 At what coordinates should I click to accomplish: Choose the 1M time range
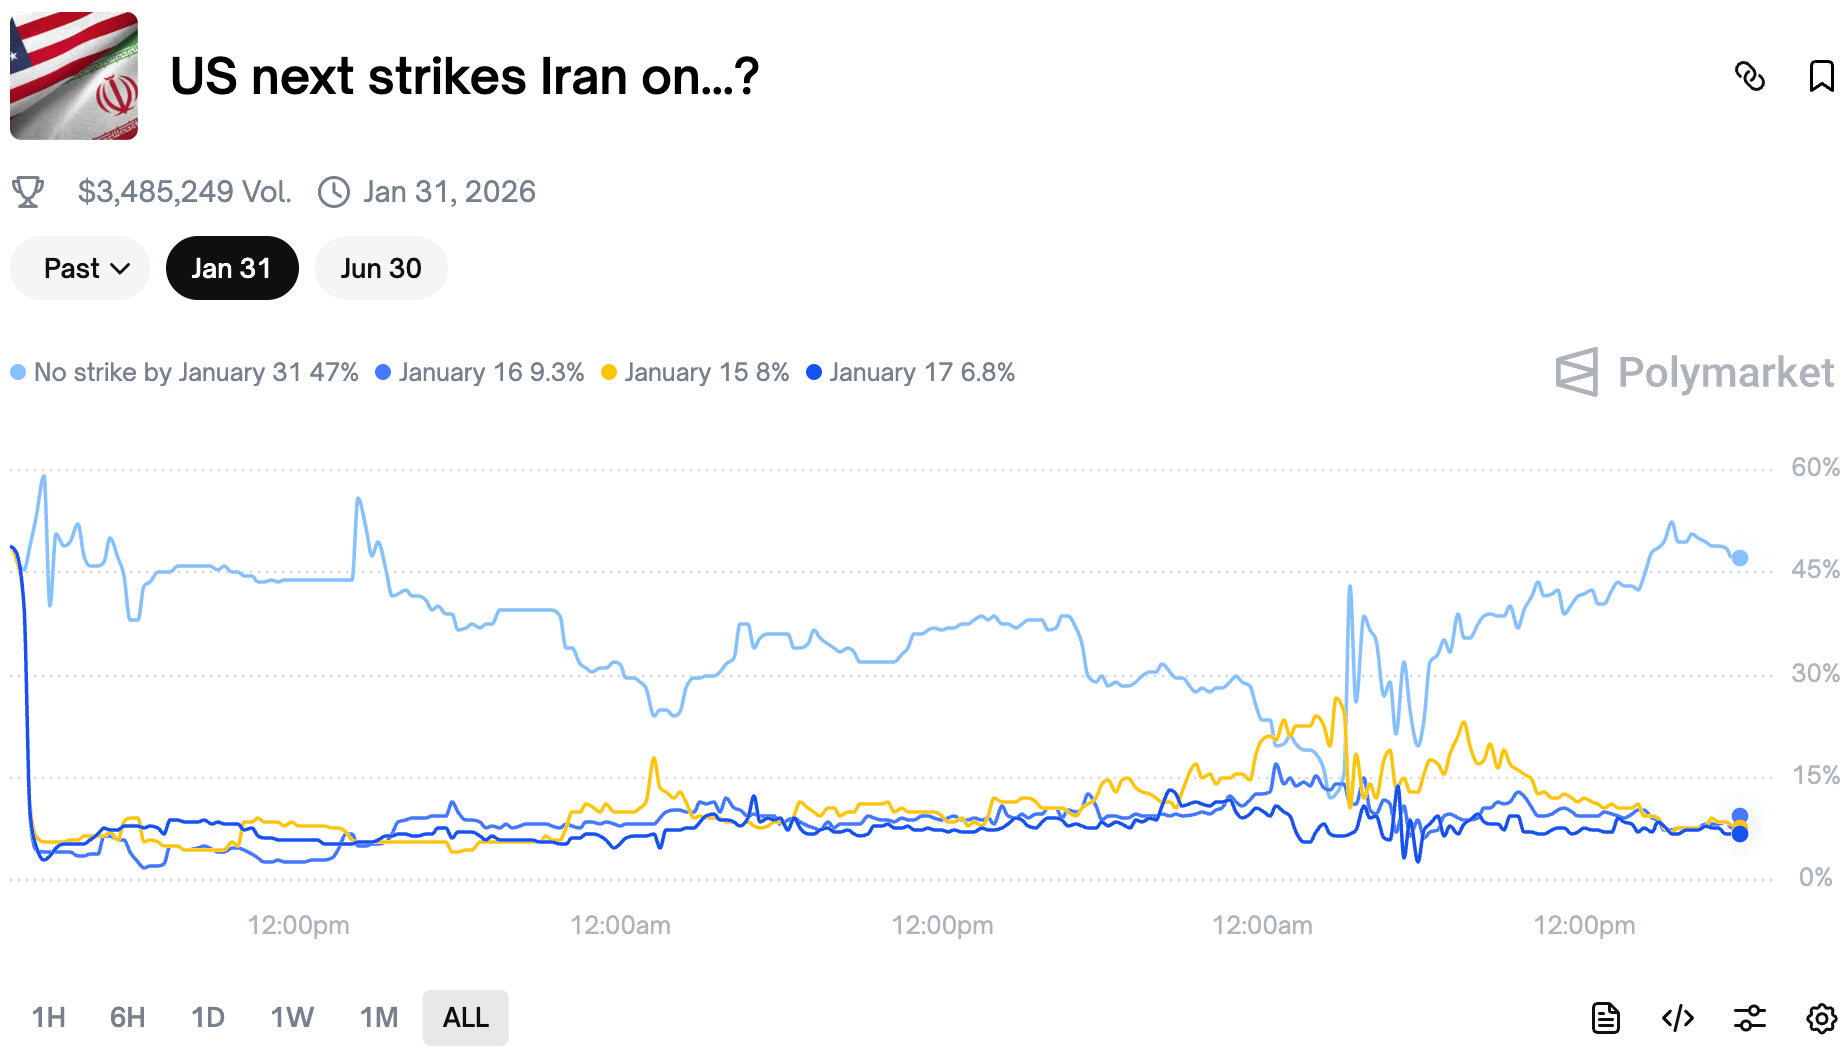tap(379, 1018)
